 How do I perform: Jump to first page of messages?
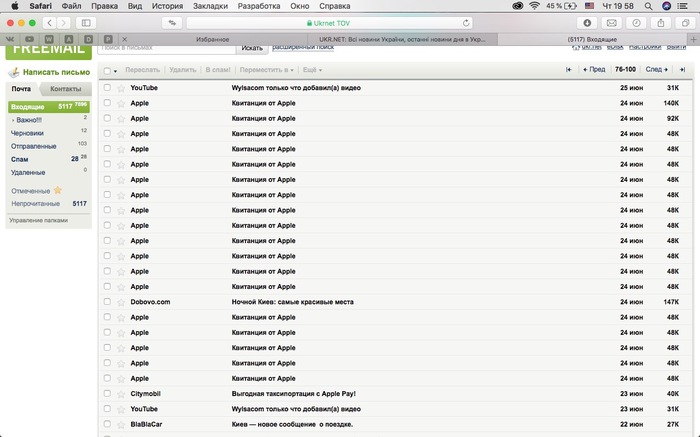(x=569, y=70)
